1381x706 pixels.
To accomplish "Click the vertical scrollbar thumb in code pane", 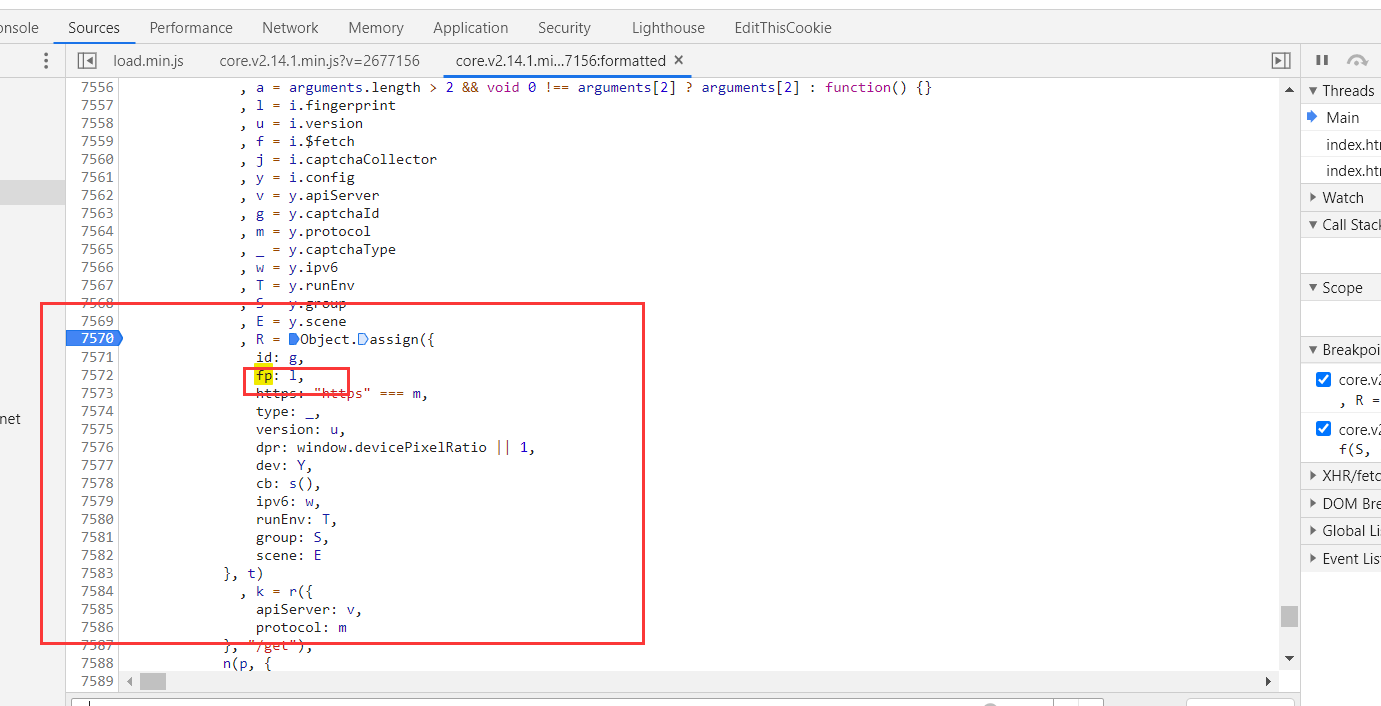I will (x=1289, y=616).
